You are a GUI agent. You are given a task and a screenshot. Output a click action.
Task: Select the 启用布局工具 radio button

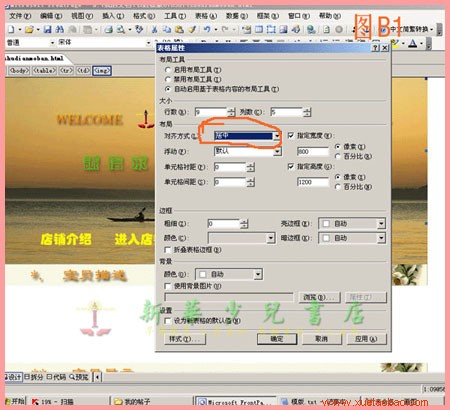coord(168,70)
